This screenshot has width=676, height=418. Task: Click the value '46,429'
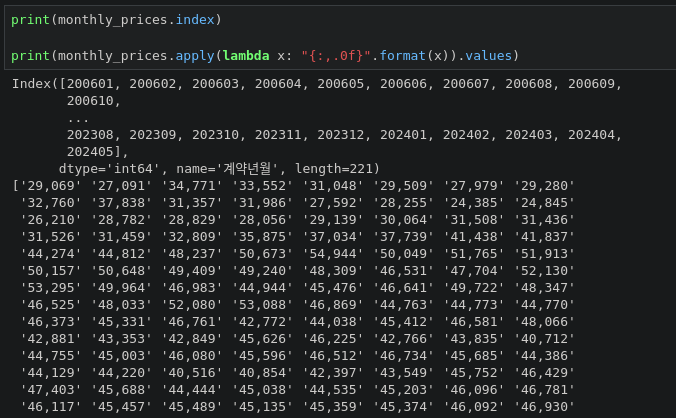tap(544, 373)
